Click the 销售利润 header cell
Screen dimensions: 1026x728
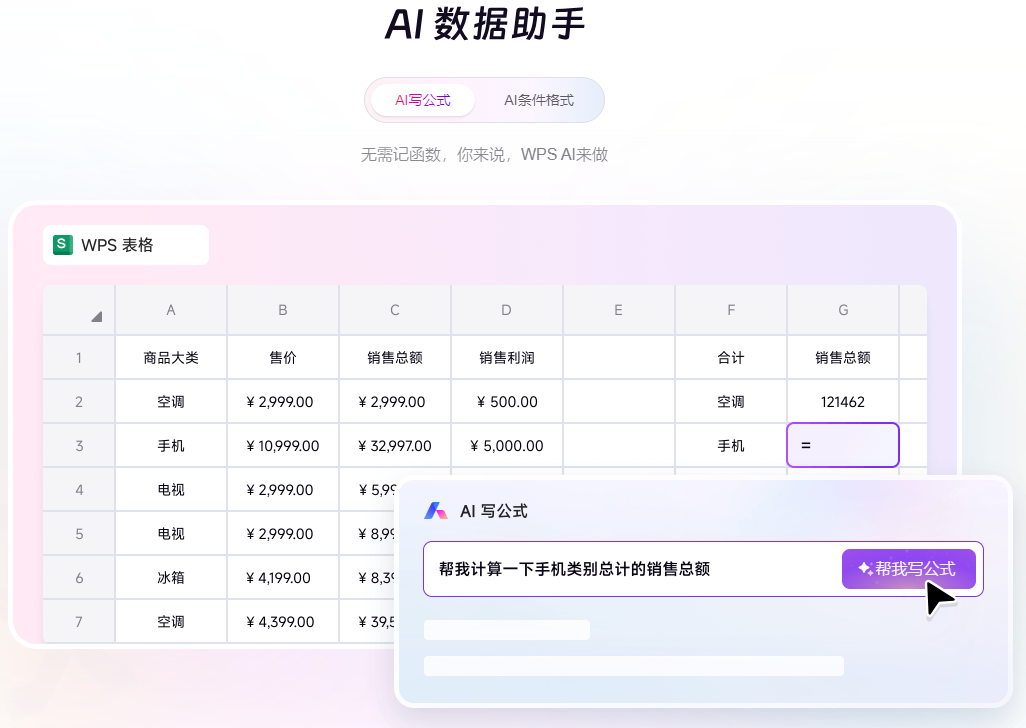tap(506, 358)
